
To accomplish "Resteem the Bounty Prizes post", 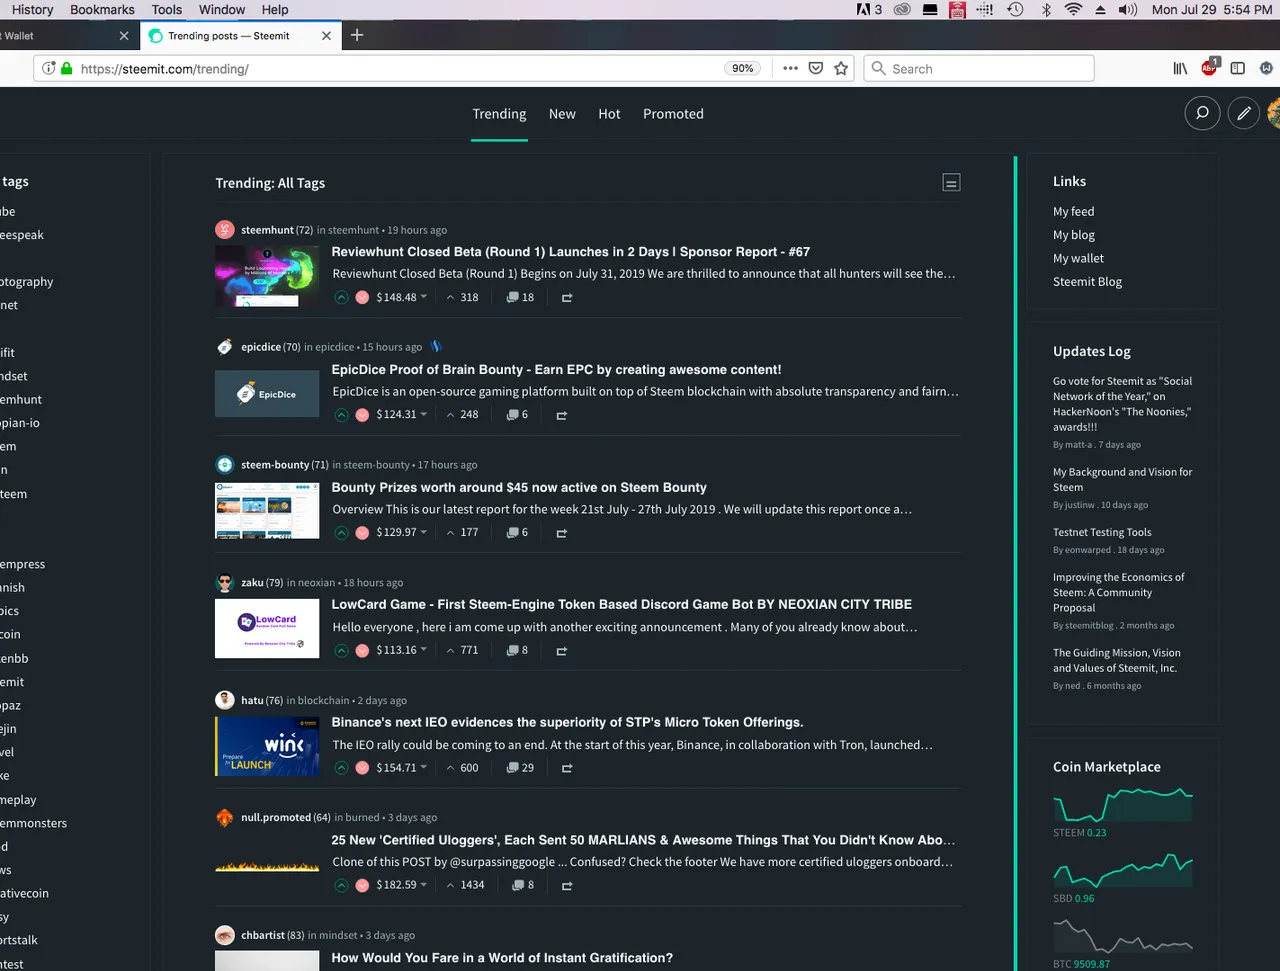I will pyautogui.click(x=562, y=533).
